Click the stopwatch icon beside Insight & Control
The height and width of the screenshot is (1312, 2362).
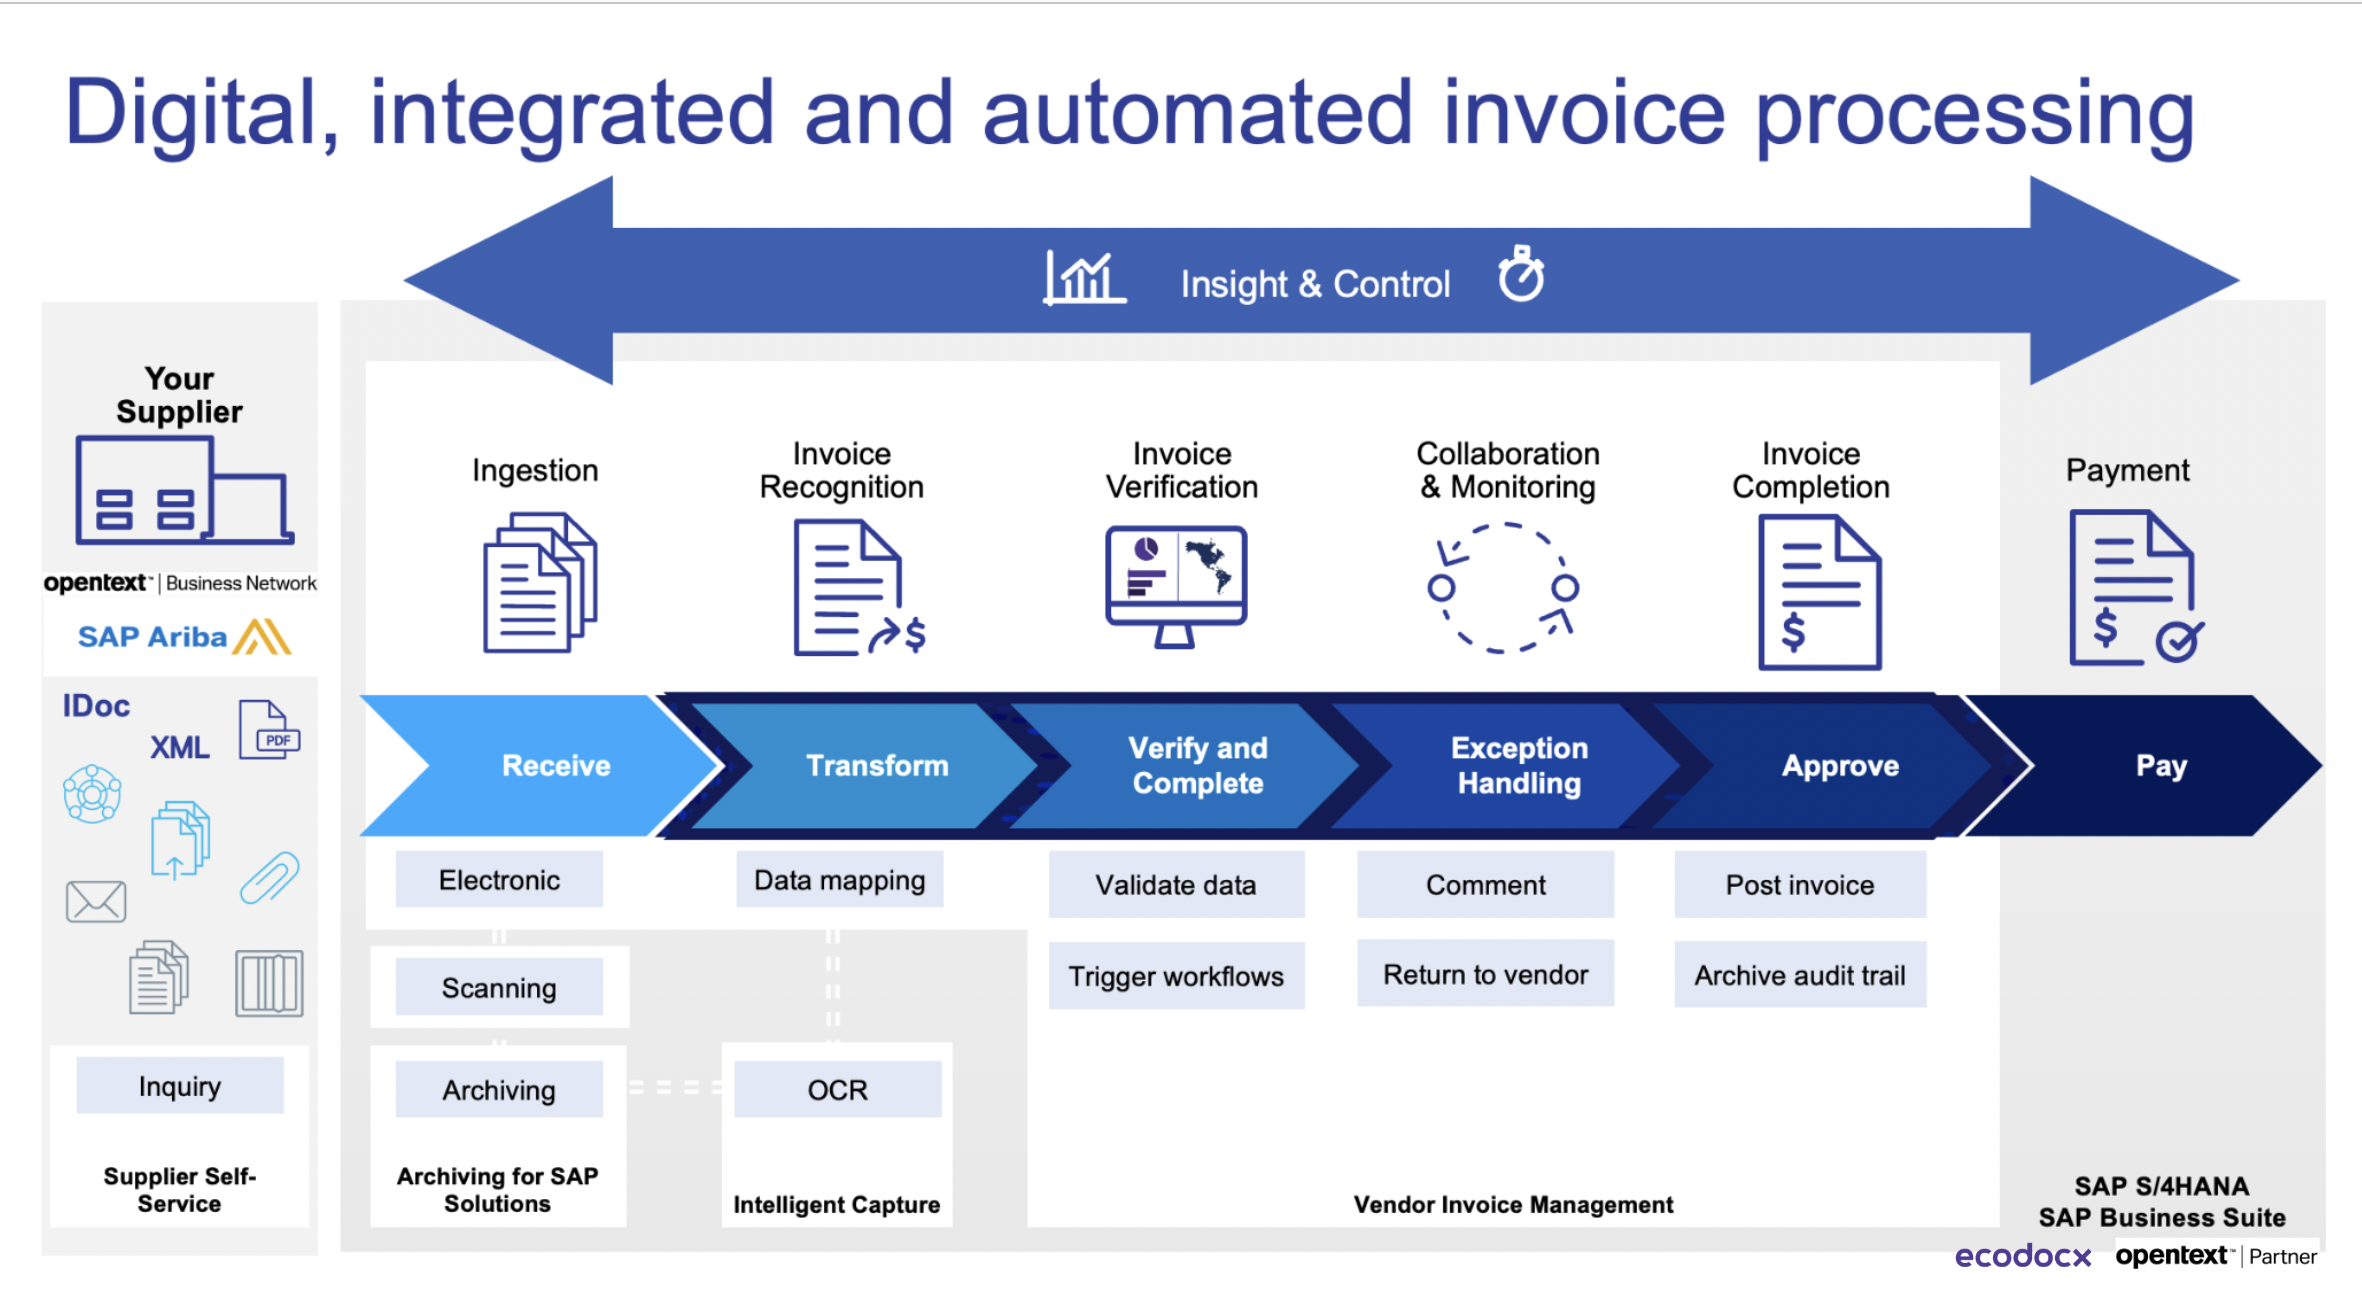[x=1521, y=273]
